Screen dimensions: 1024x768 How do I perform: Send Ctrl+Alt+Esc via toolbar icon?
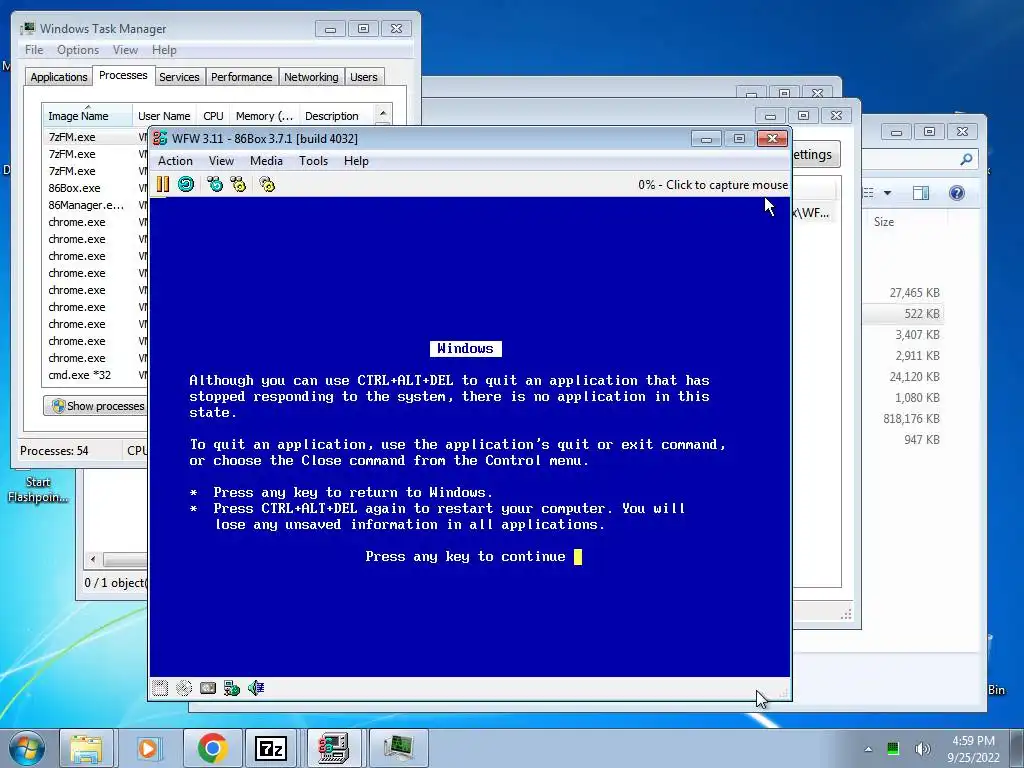[238, 185]
